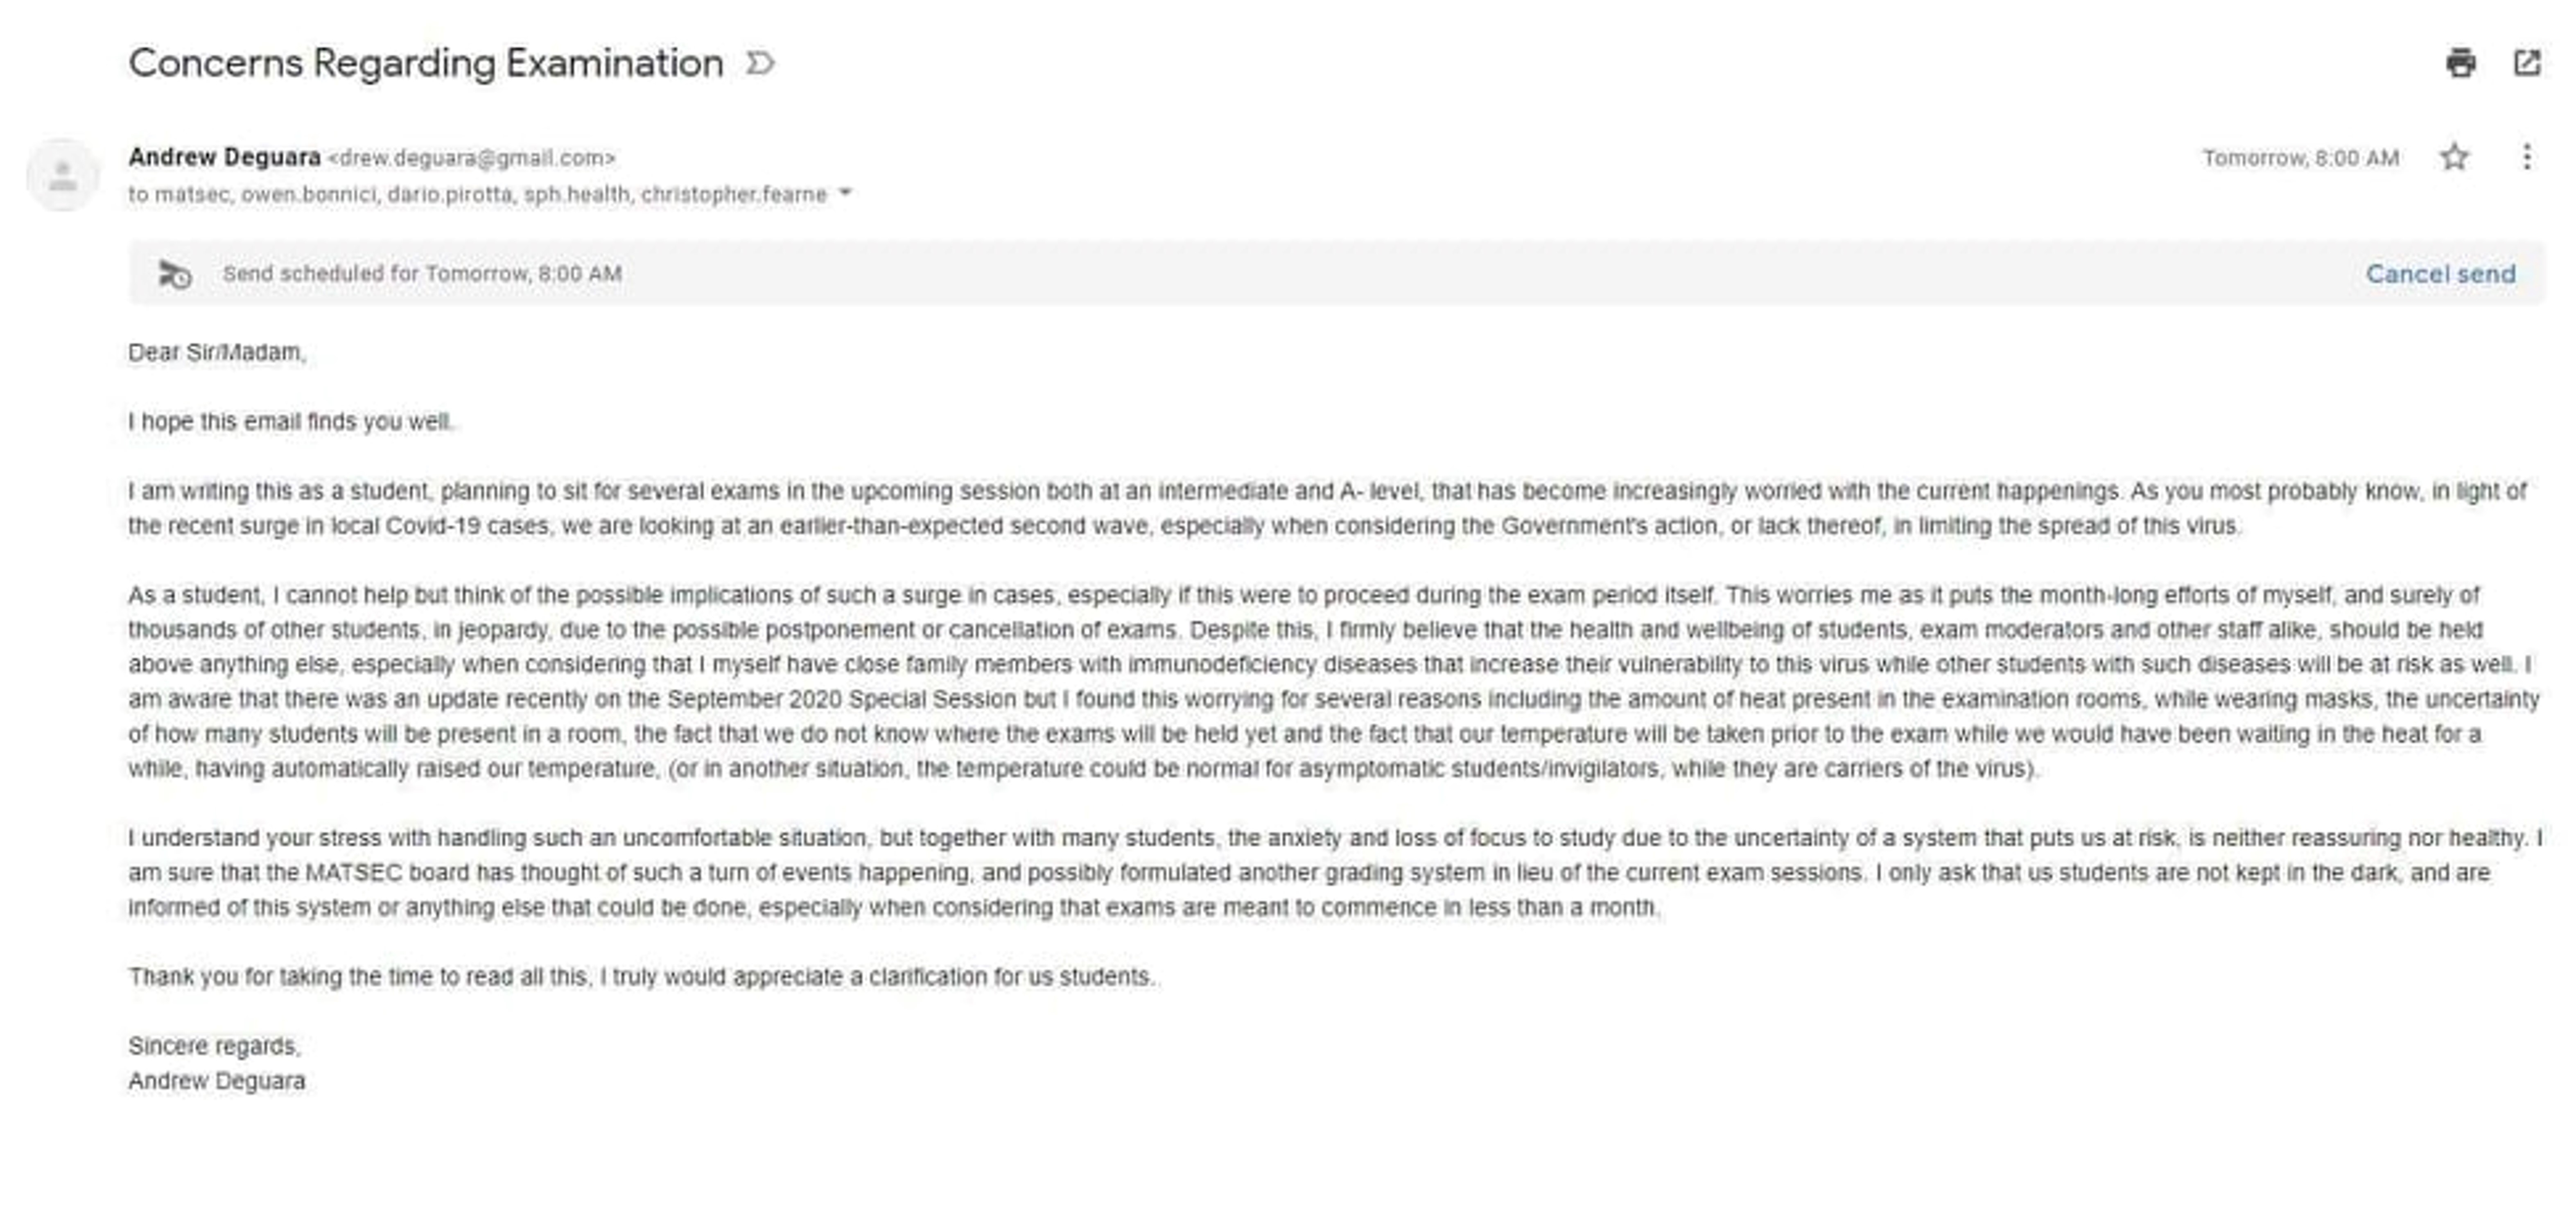Click the Andrew Deguara signature at bottom

click(217, 1081)
